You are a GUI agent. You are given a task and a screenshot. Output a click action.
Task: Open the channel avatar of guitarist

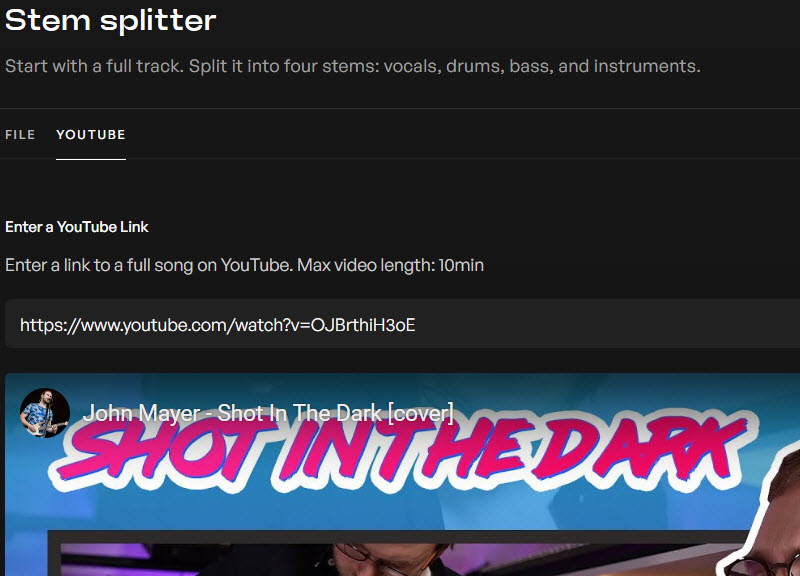(x=44, y=413)
